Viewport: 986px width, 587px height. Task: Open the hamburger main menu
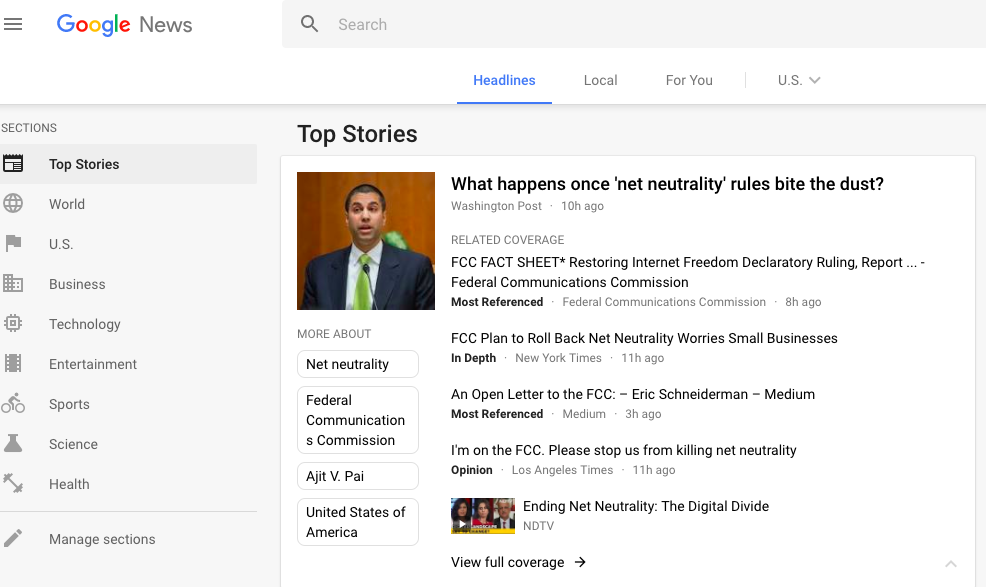pos(13,25)
